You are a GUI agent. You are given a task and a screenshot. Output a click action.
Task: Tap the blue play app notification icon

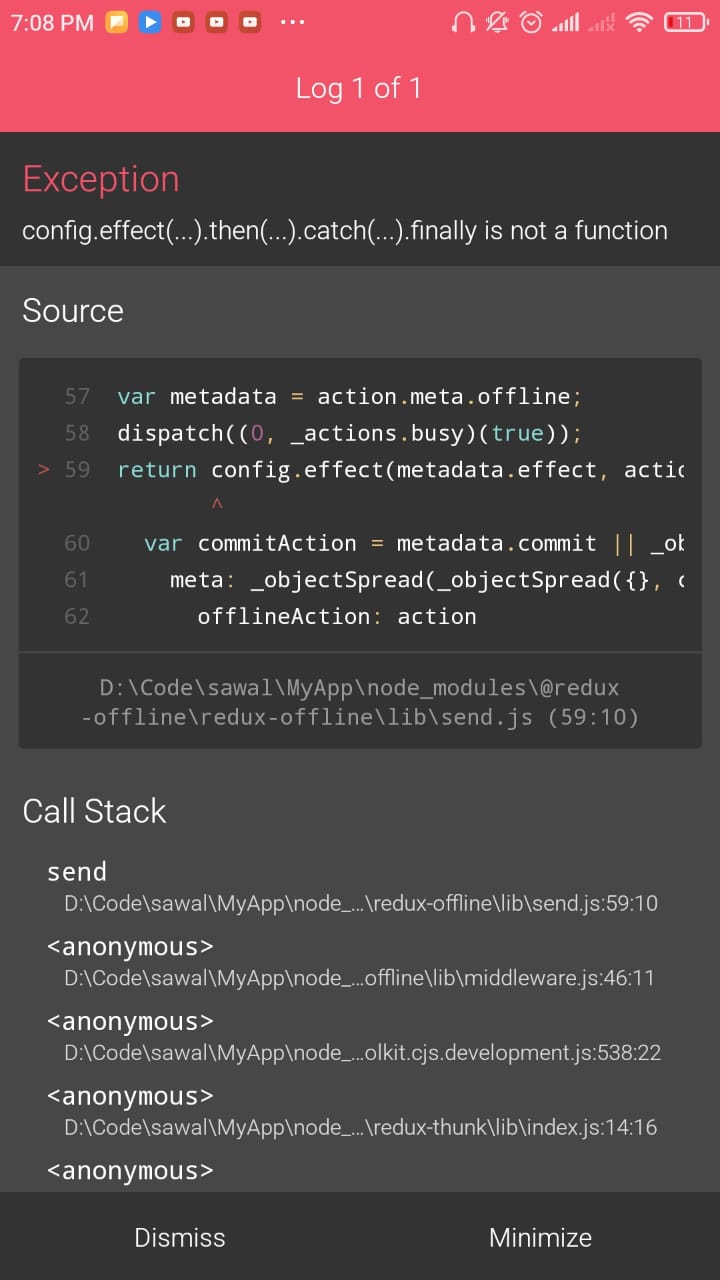[x=149, y=21]
